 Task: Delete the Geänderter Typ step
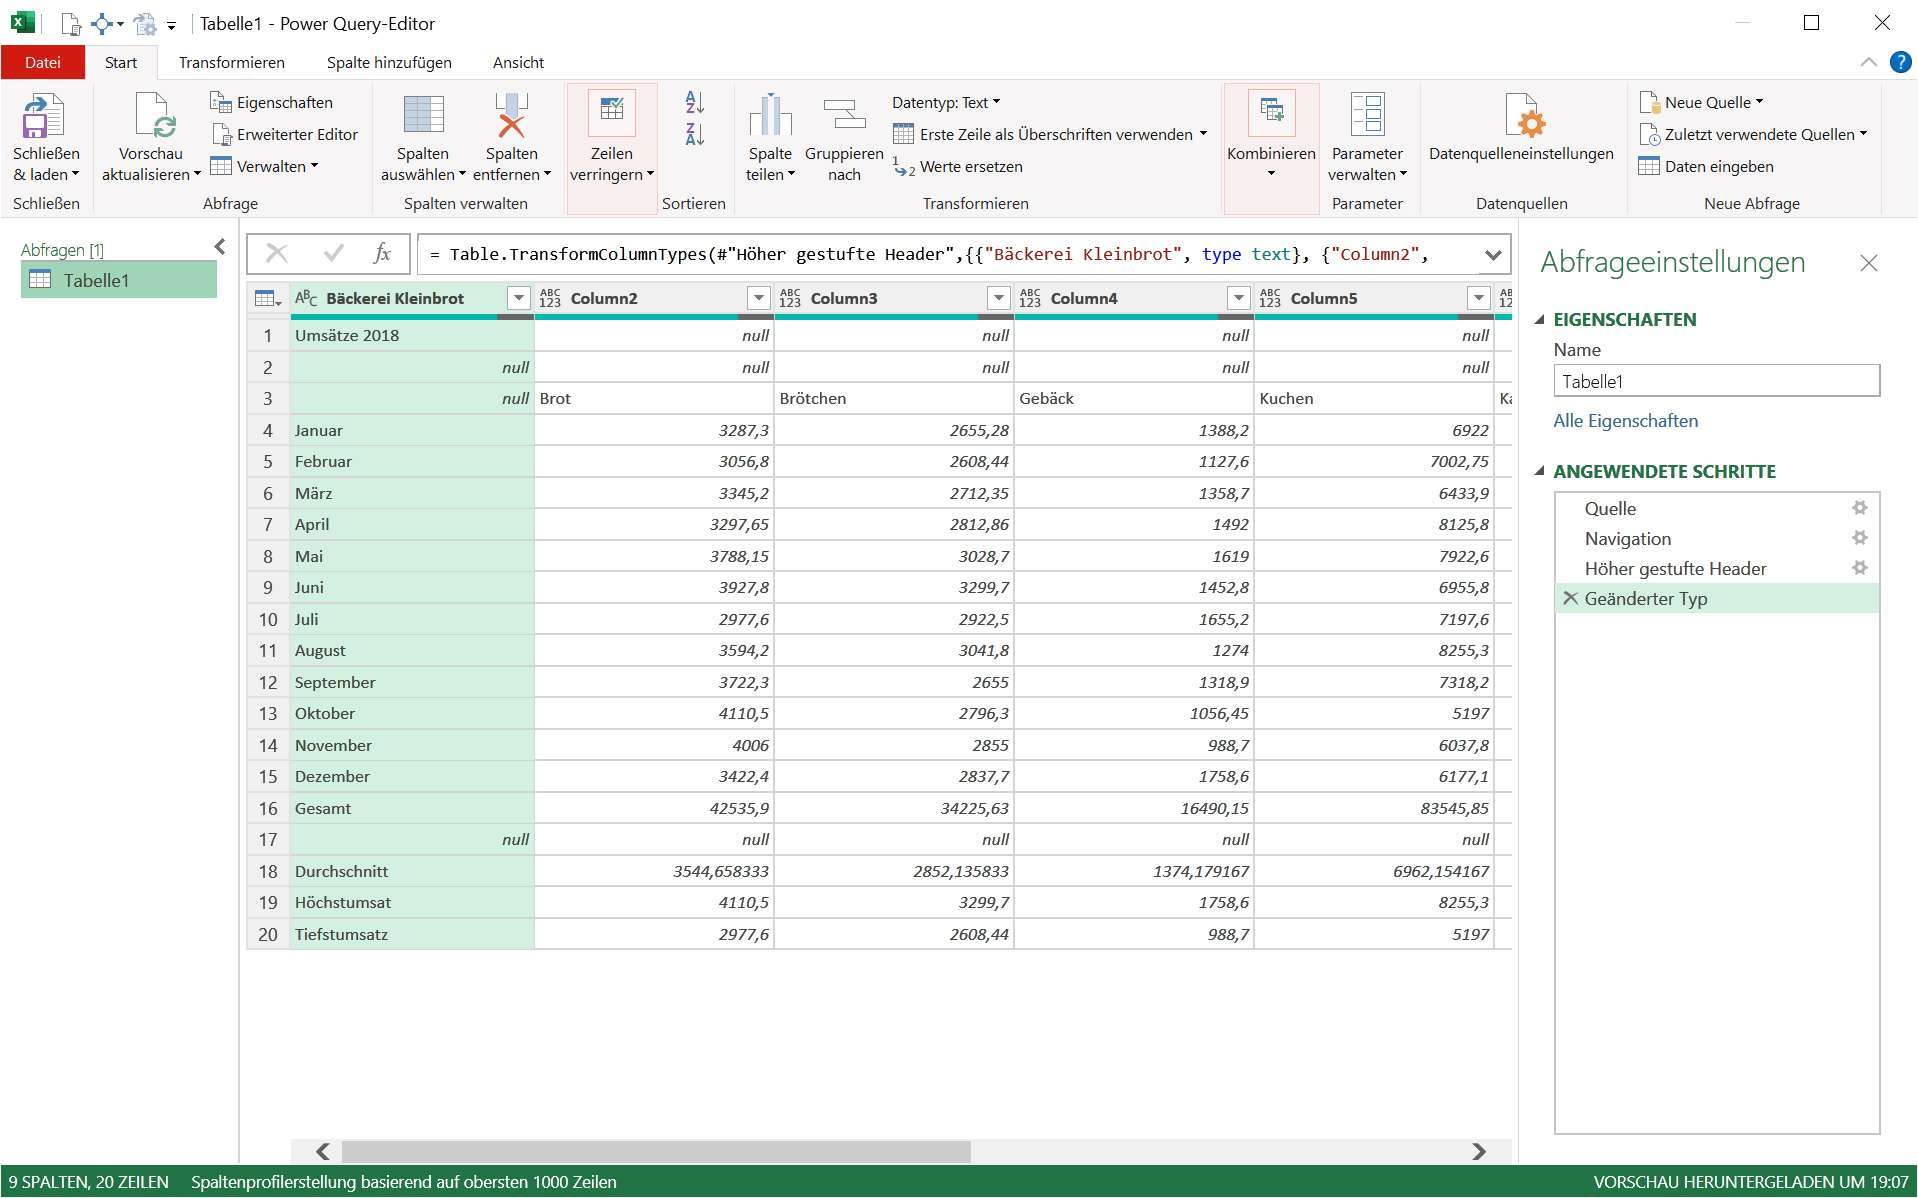(1570, 598)
